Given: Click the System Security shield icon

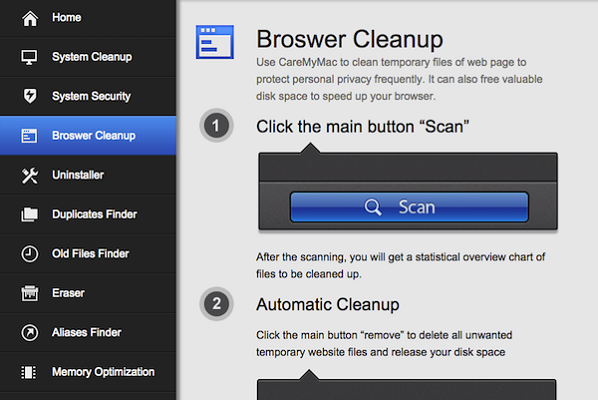Looking at the screenshot, I should (x=30, y=96).
